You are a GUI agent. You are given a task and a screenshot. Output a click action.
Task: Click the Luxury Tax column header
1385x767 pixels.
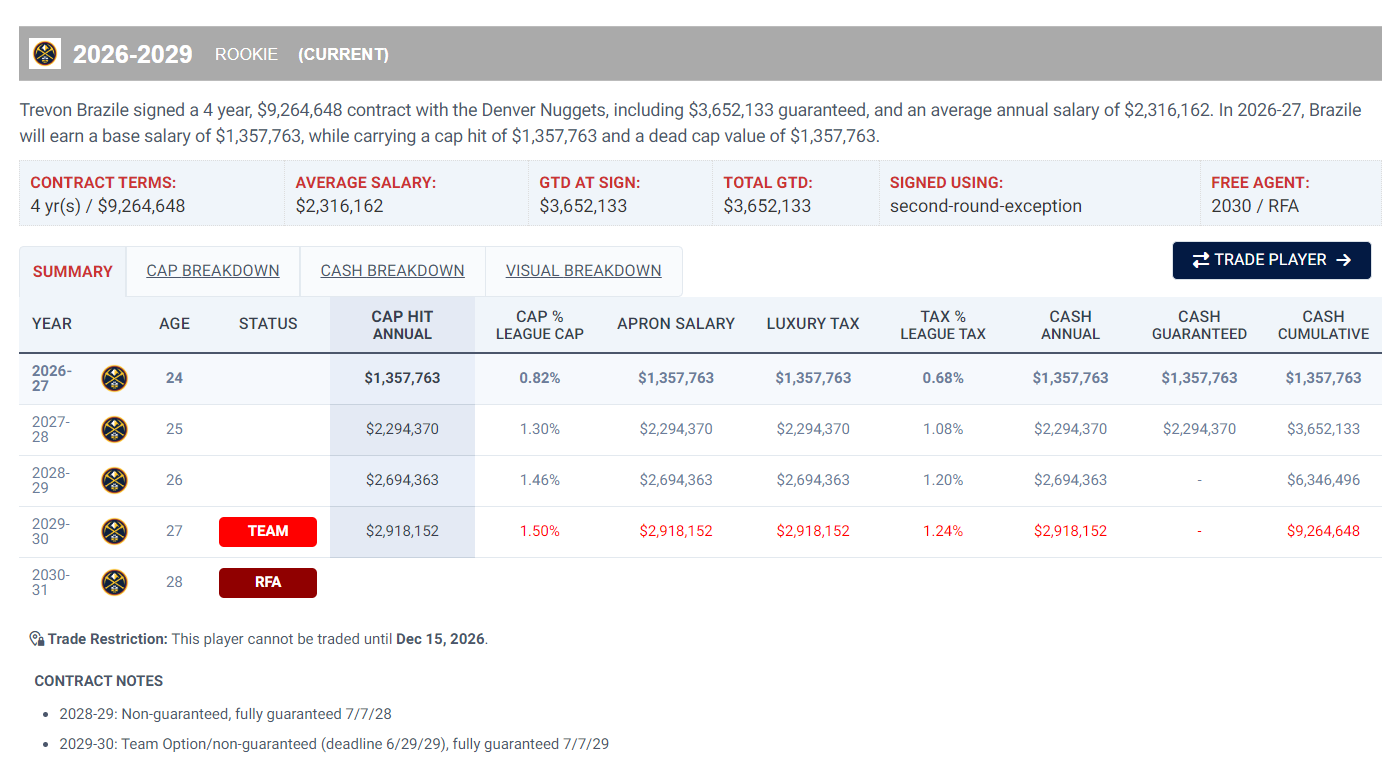click(x=813, y=324)
